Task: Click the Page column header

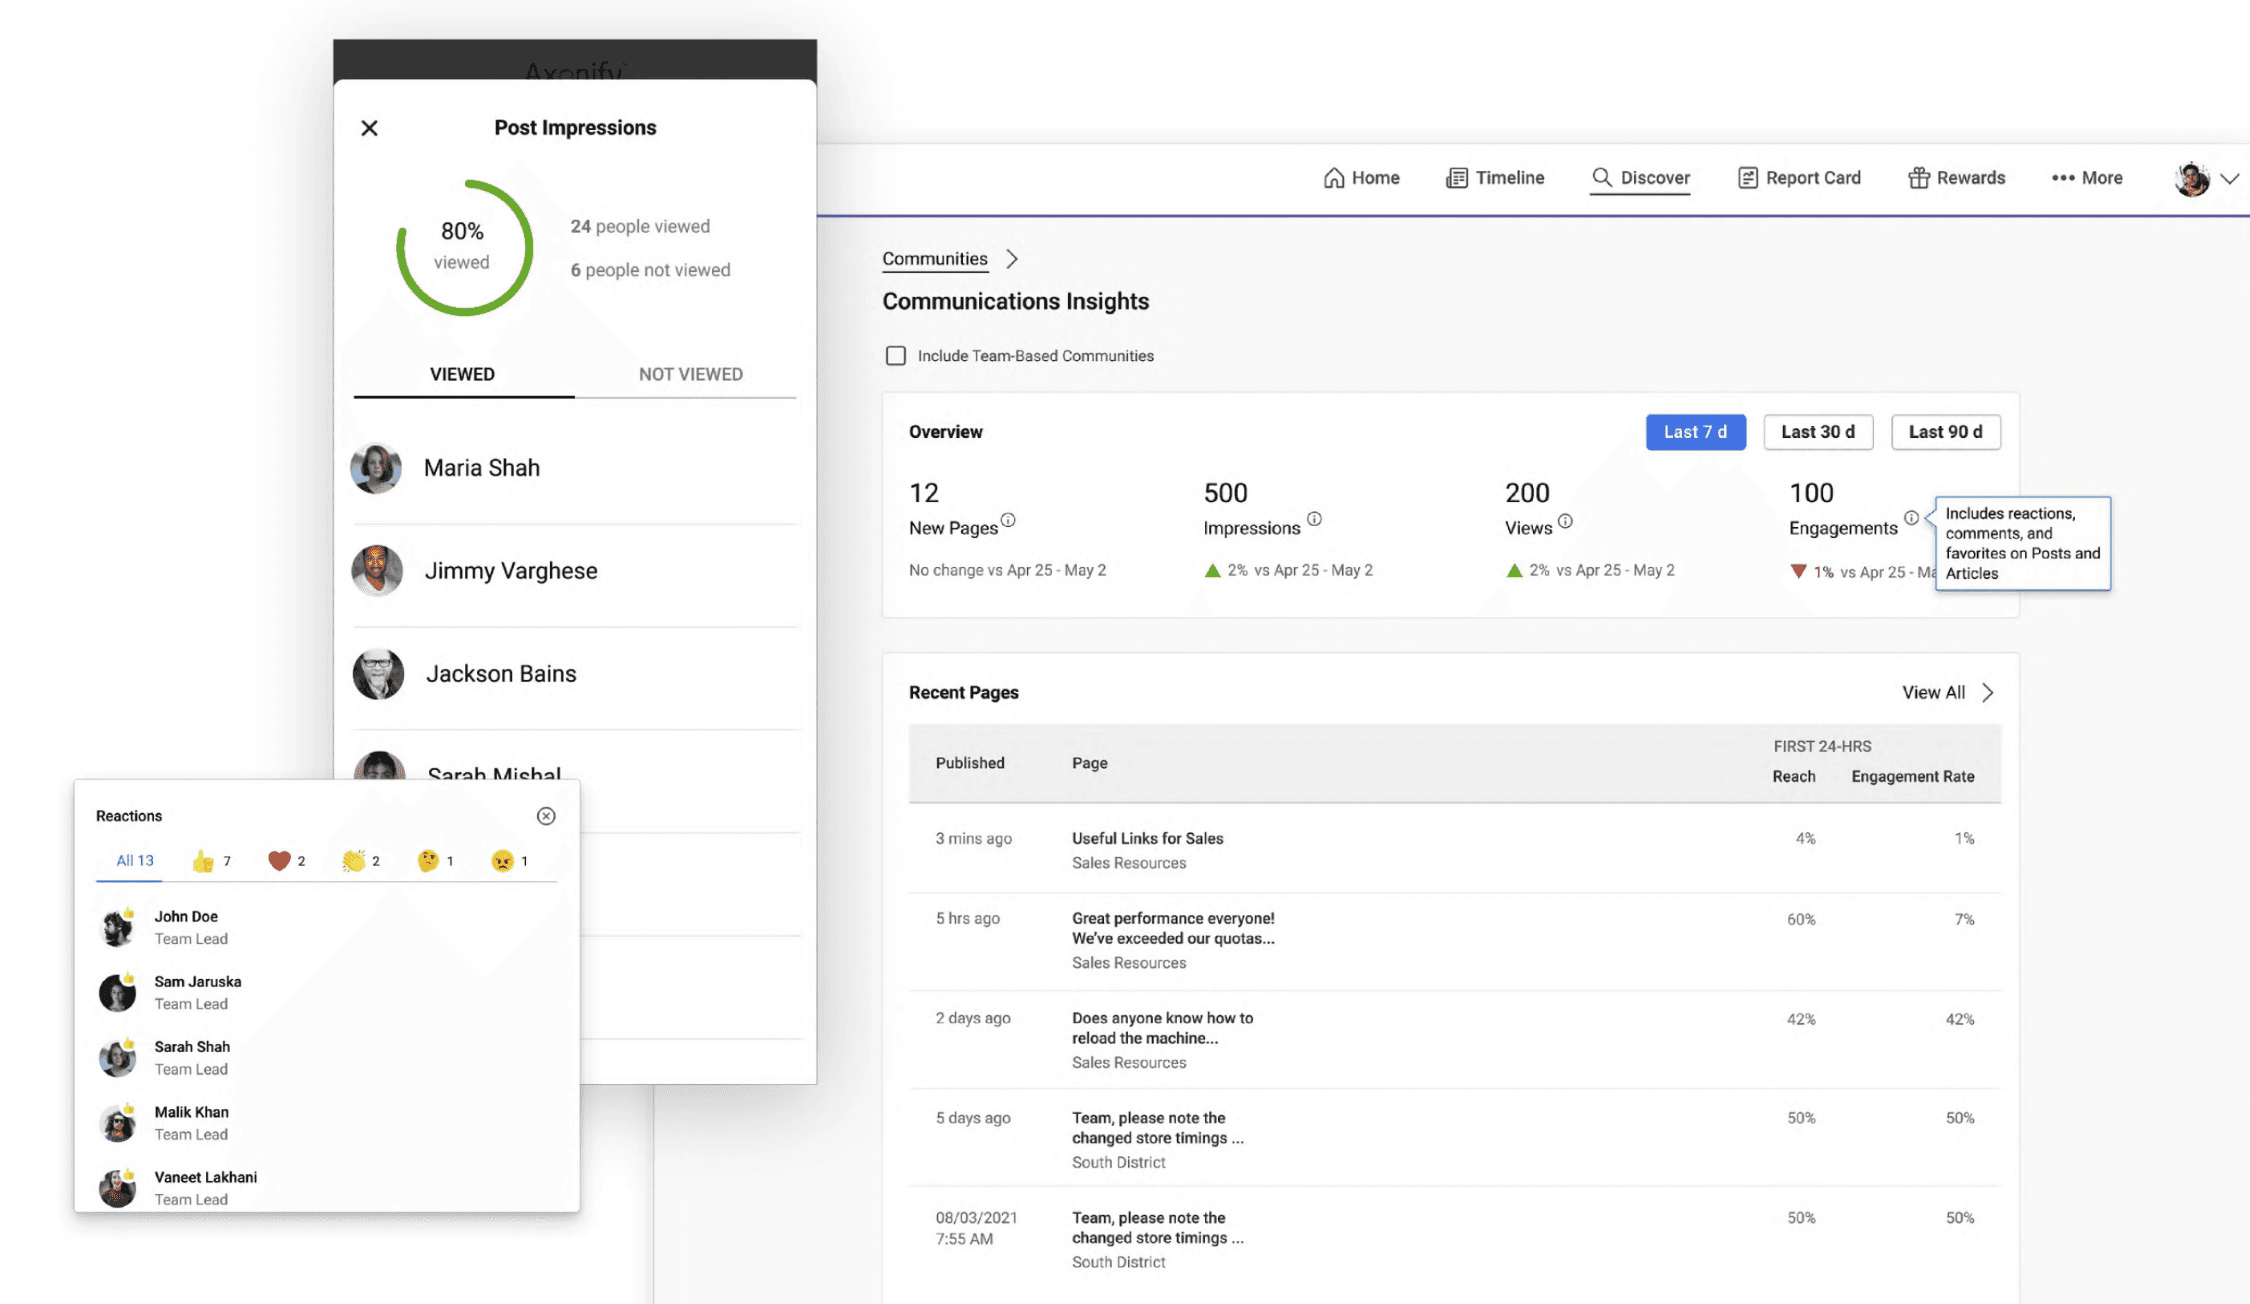Action: (x=1089, y=763)
